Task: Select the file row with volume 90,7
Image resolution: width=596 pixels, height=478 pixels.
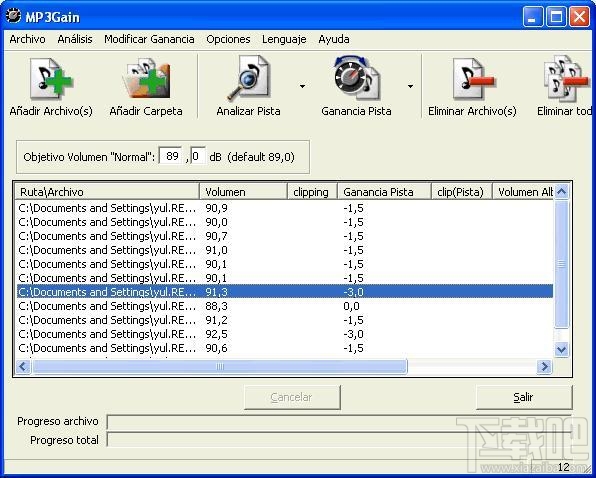Action: [x=285, y=236]
